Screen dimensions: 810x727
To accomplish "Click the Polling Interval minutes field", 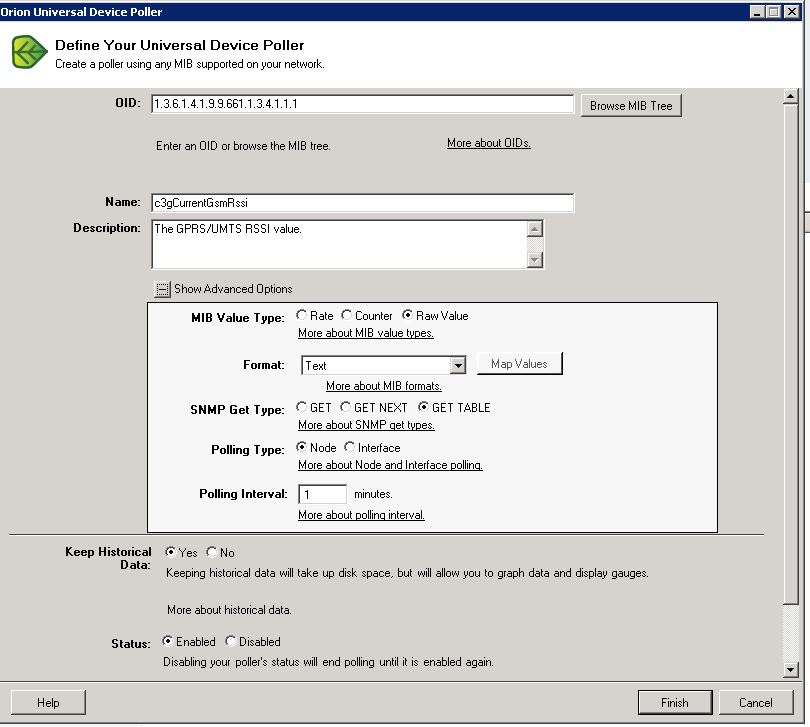I will tap(322, 494).
